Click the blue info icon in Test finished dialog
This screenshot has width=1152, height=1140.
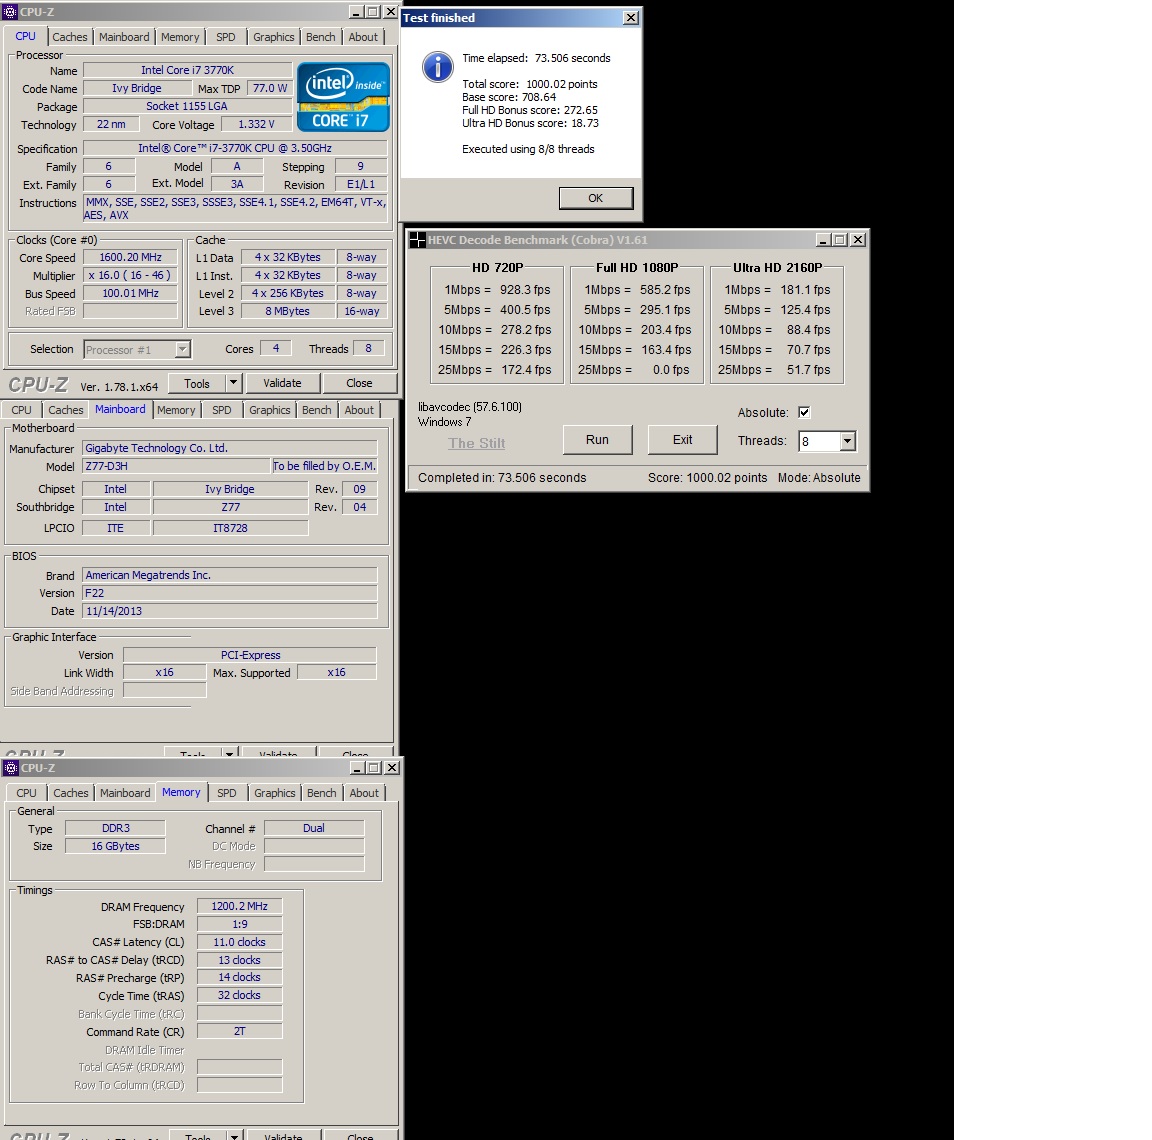437,67
